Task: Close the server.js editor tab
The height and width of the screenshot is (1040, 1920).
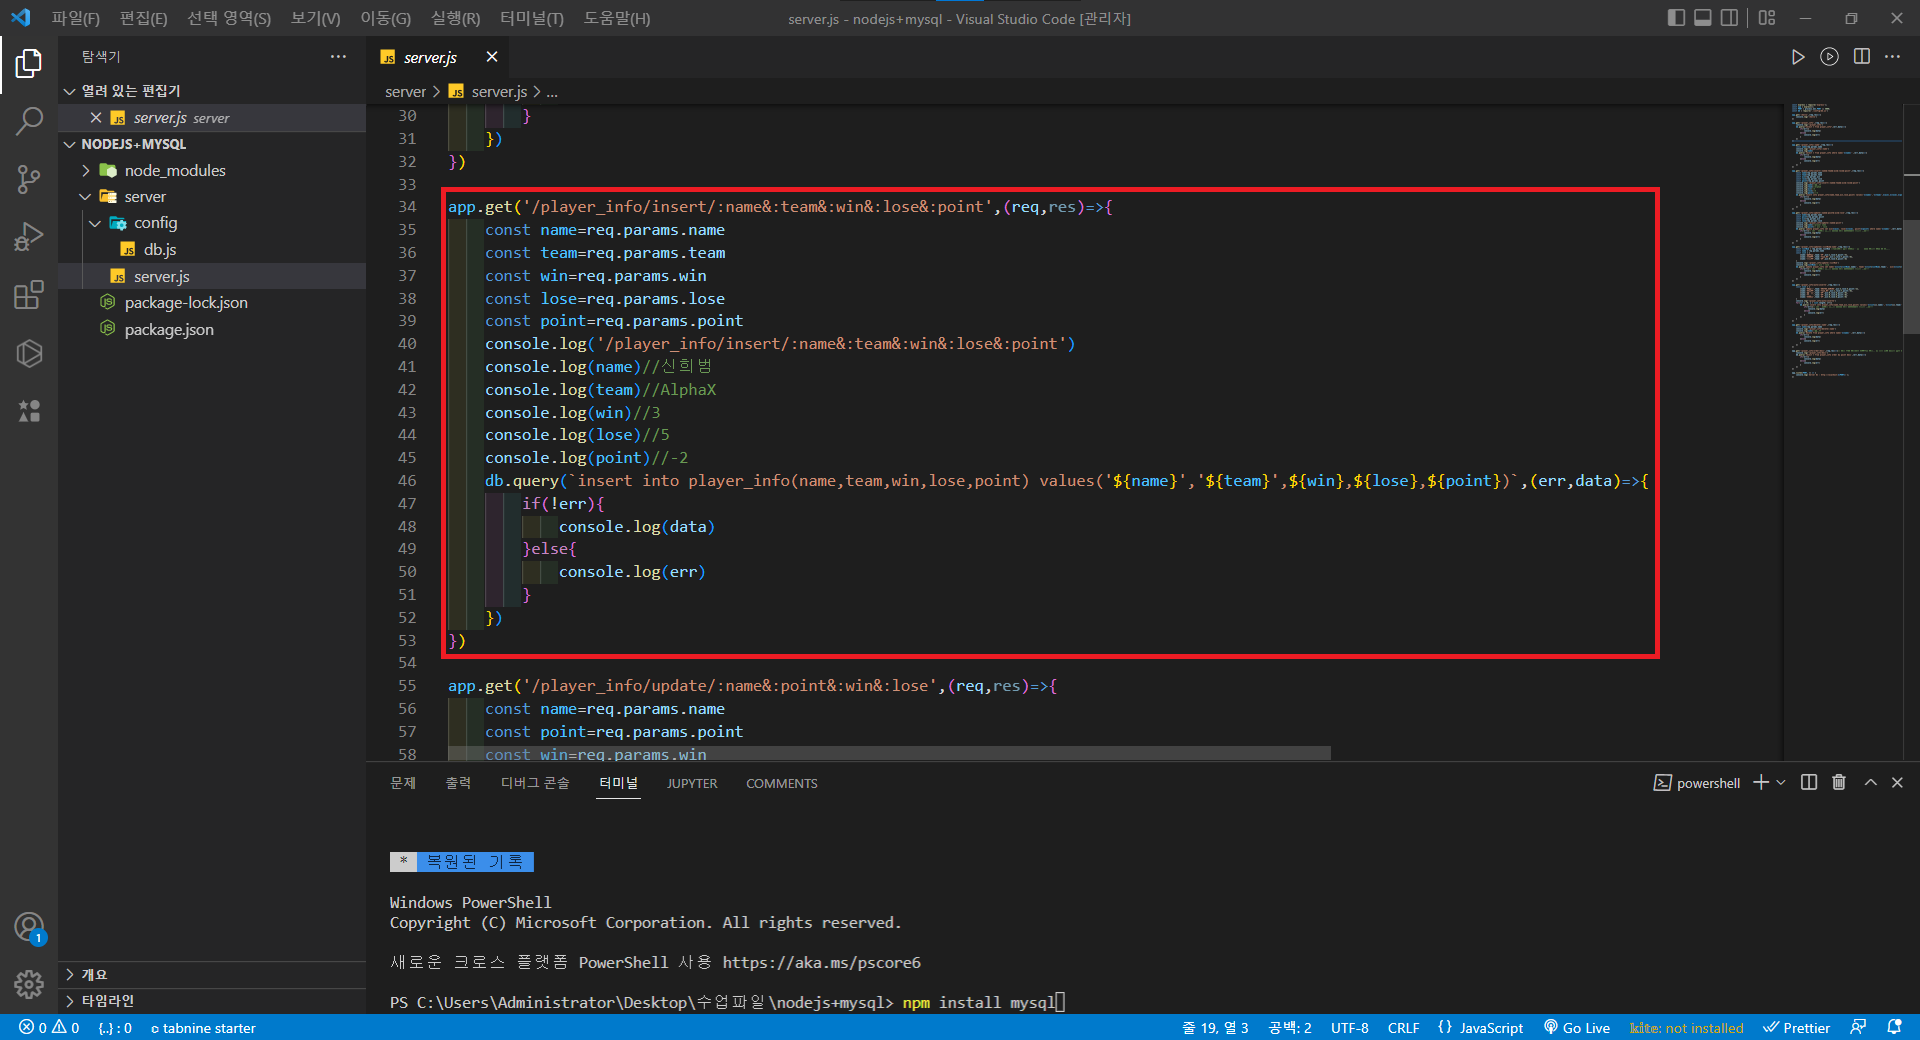Action: point(491,57)
